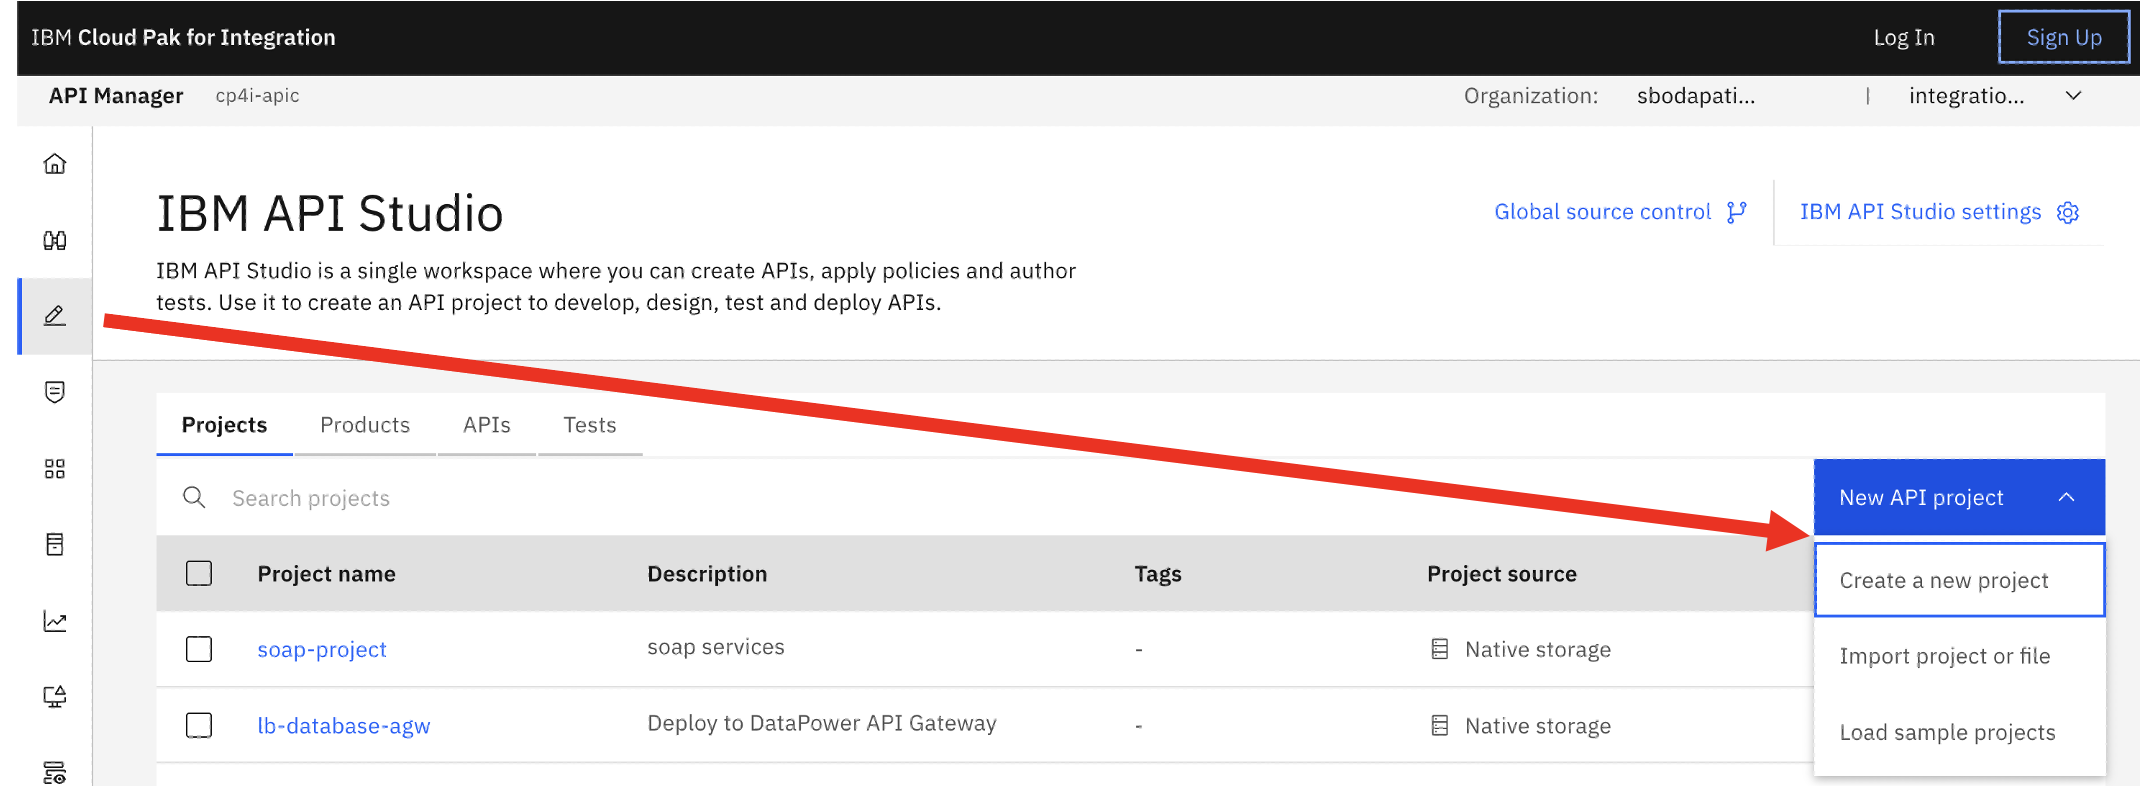This screenshot has height=800, width=2146.
Task: Open the monitor with warning sidebar icon
Action: pos(55,696)
